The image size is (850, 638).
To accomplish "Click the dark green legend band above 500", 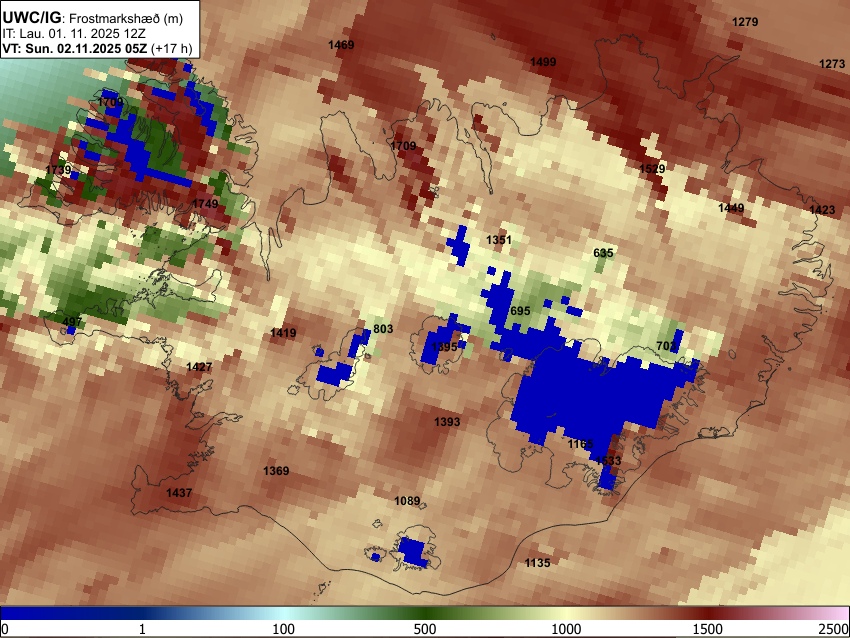I will pos(424,614).
